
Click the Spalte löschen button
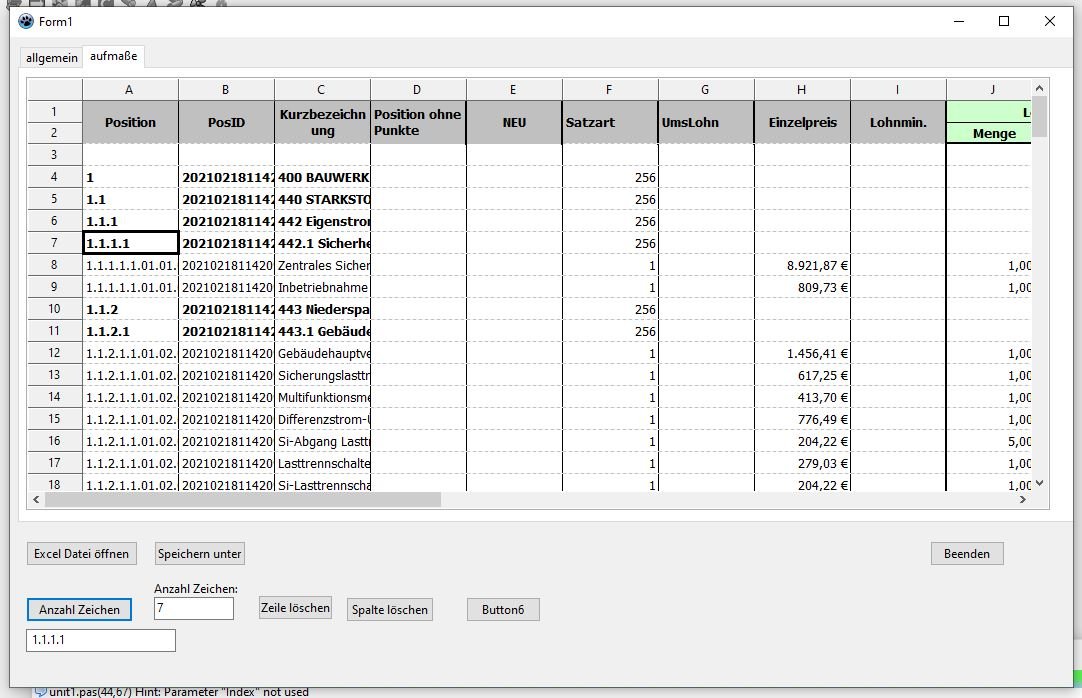[390, 609]
